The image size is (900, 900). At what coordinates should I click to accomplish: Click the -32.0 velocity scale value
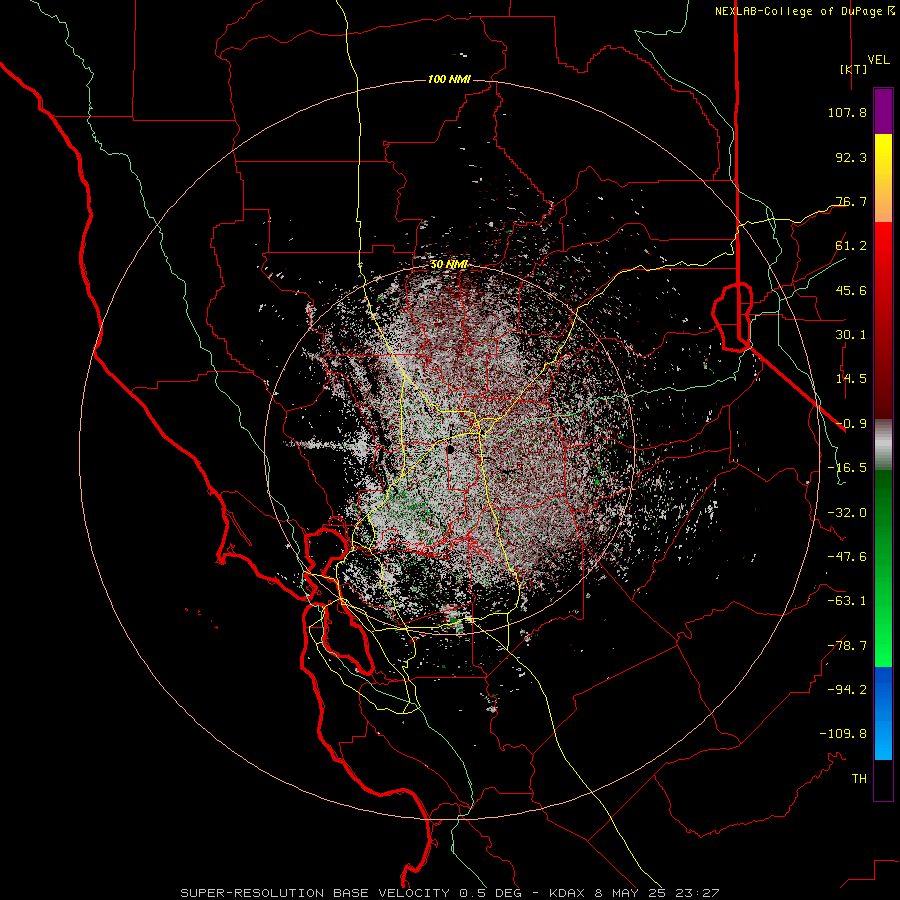[x=847, y=513]
